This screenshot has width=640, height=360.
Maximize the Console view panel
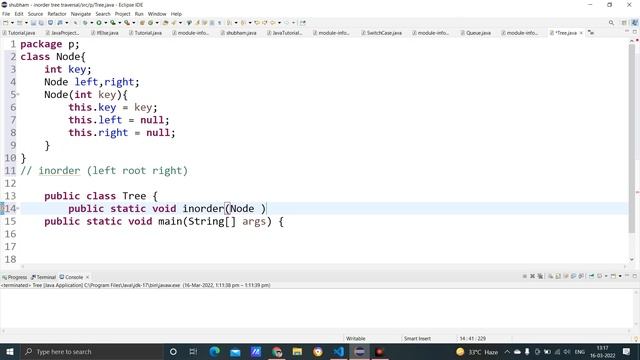[635, 276]
